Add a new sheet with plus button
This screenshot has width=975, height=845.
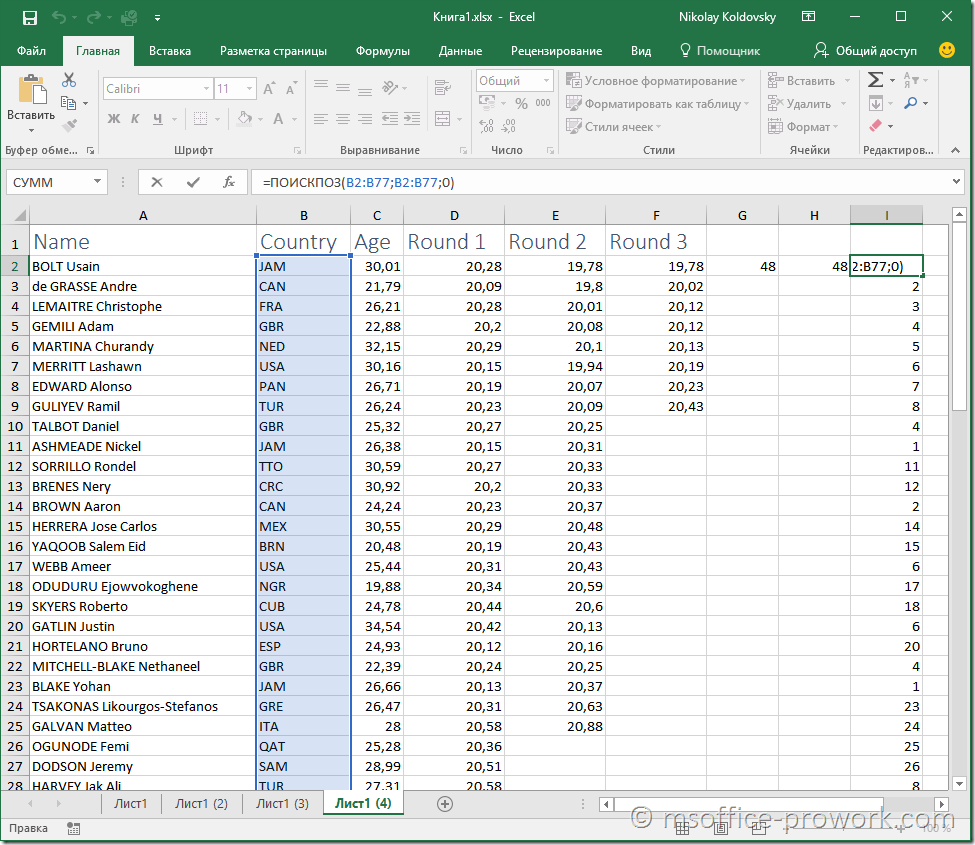[445, 804]
